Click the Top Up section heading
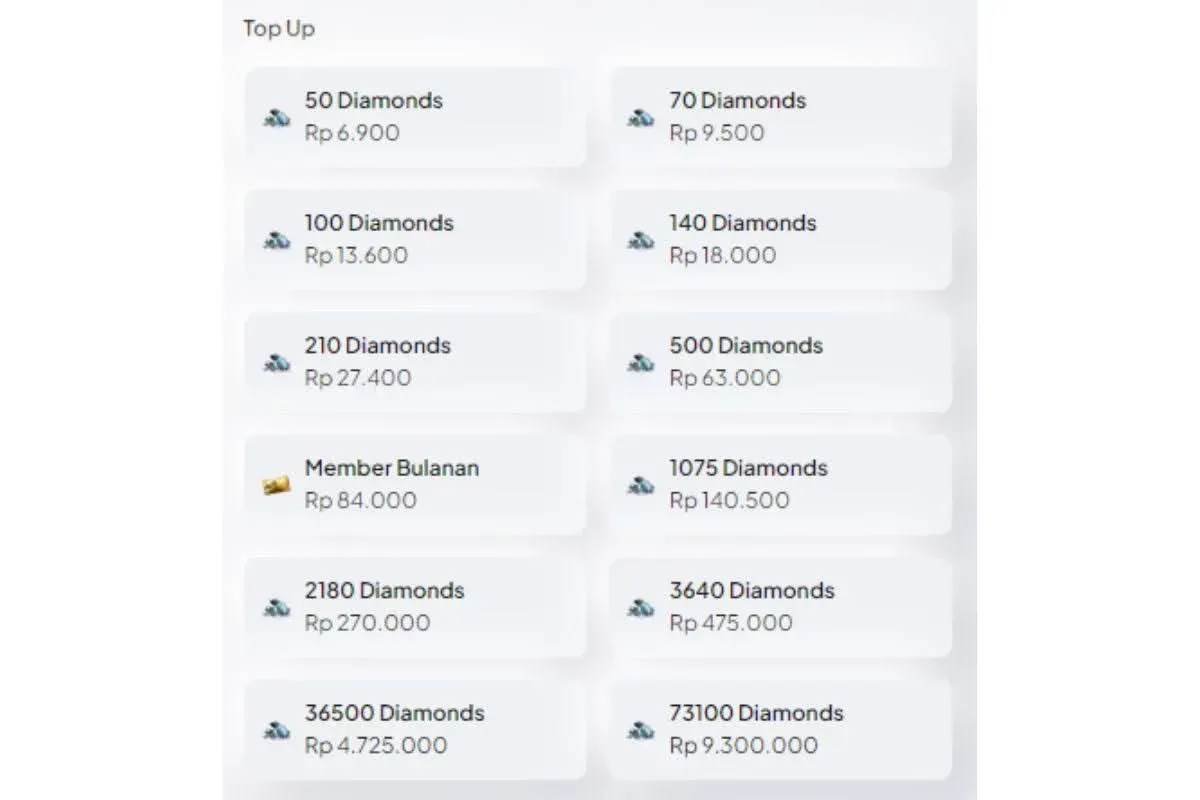 [x=278, y=29]
